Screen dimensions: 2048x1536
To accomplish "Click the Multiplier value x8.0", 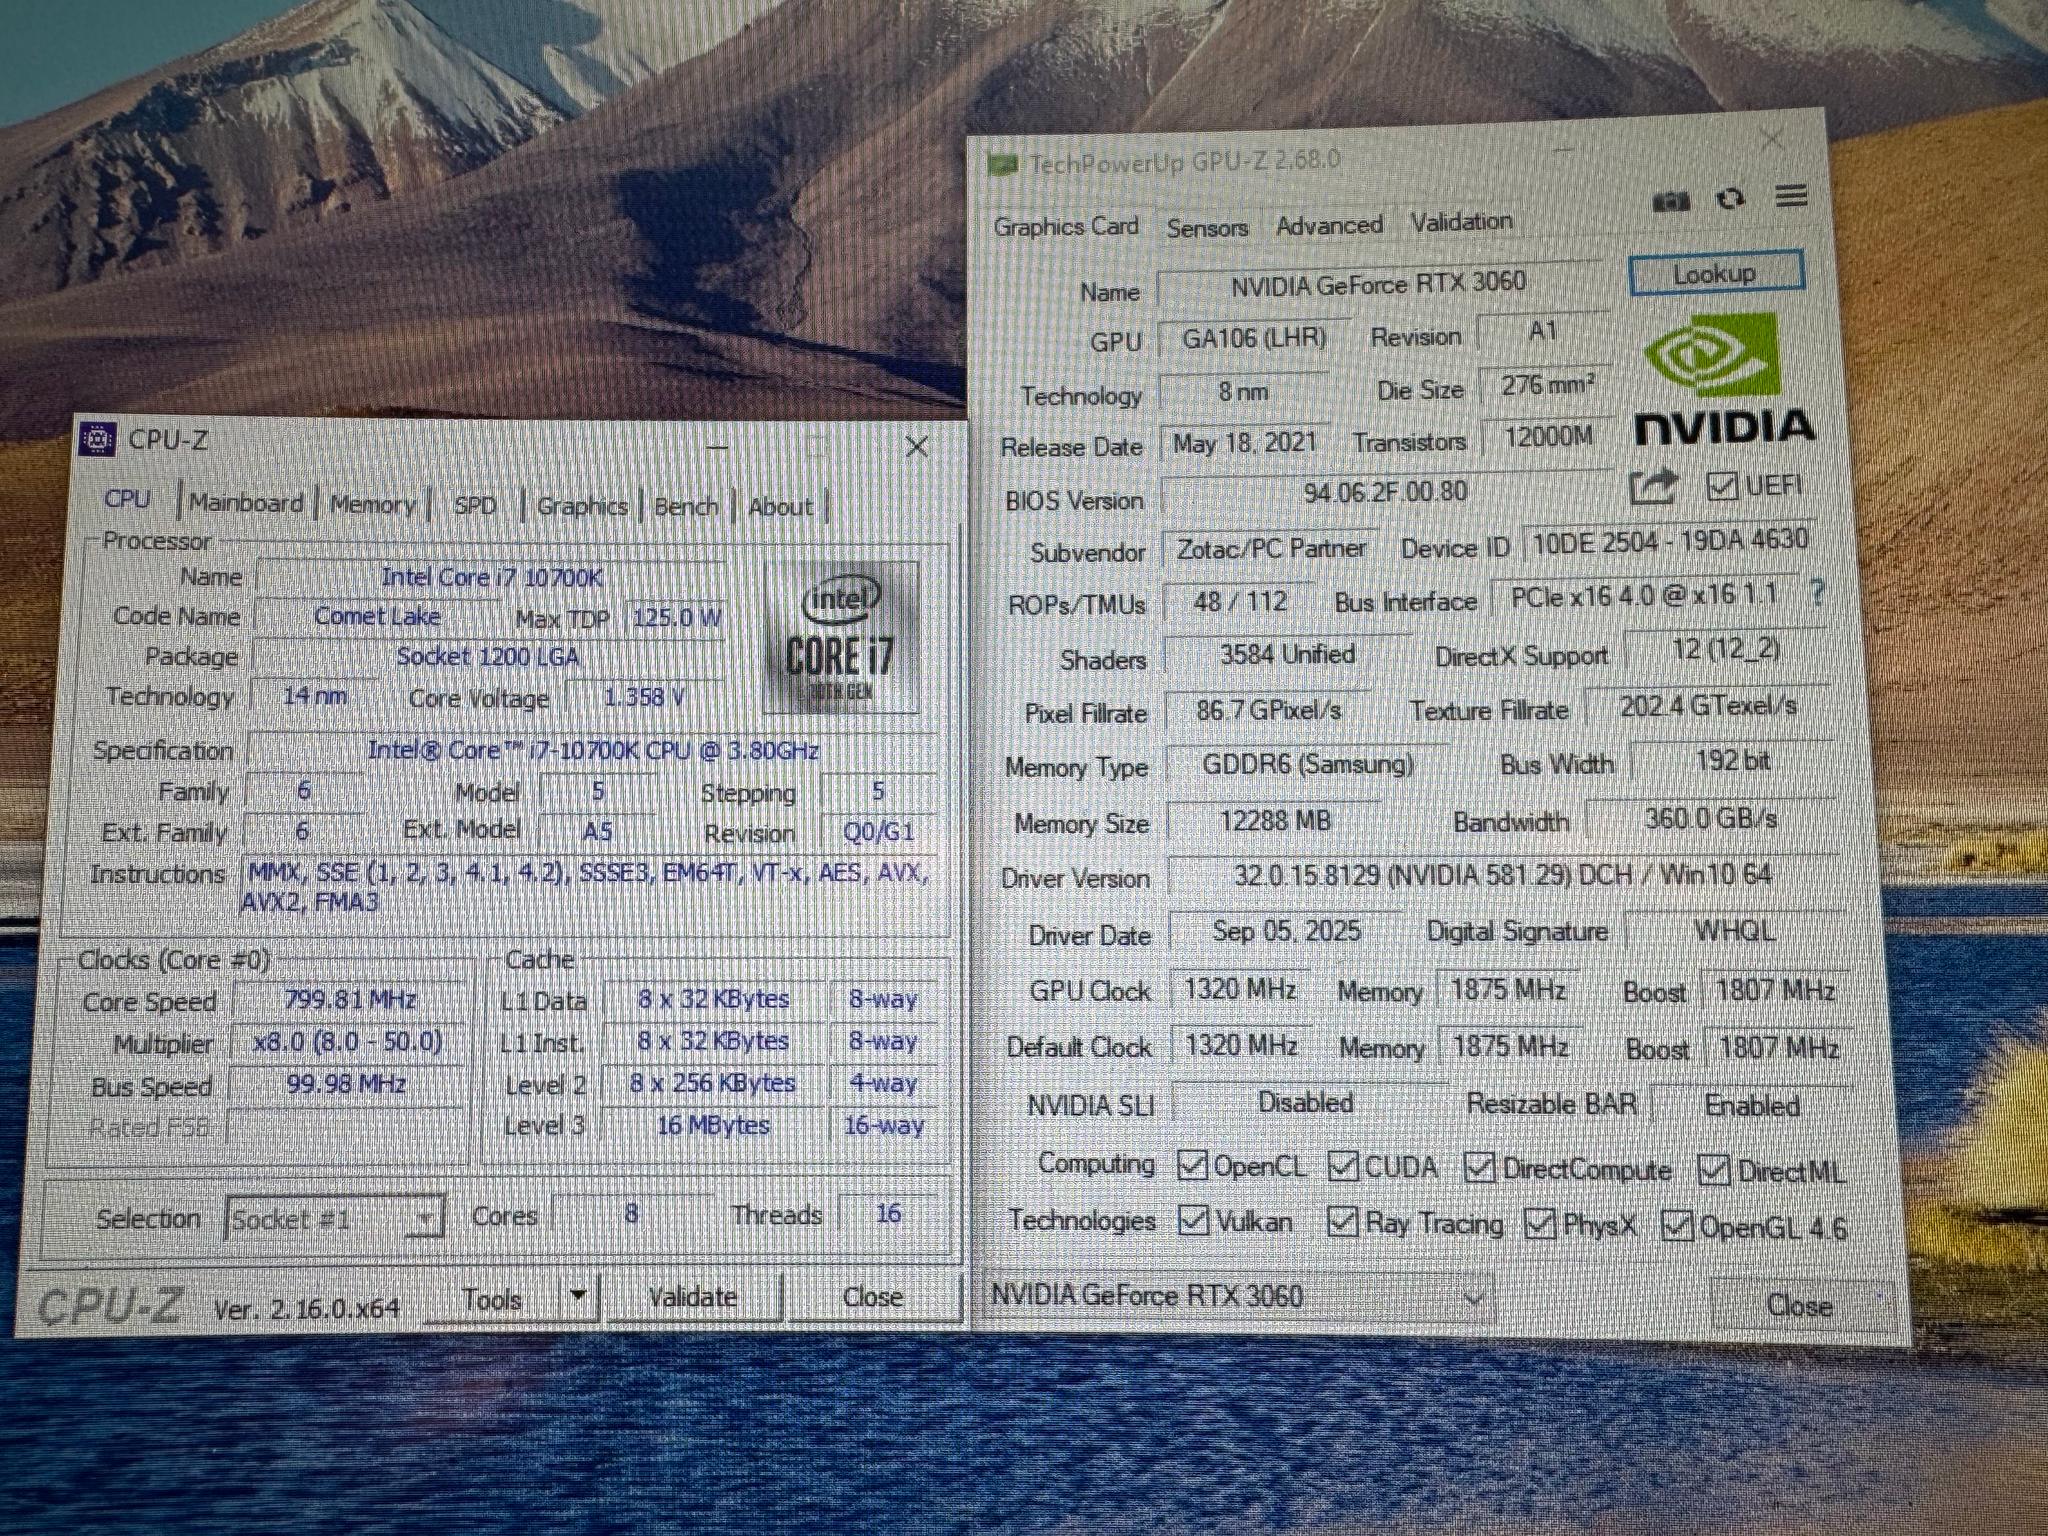I will [348, 1041].
